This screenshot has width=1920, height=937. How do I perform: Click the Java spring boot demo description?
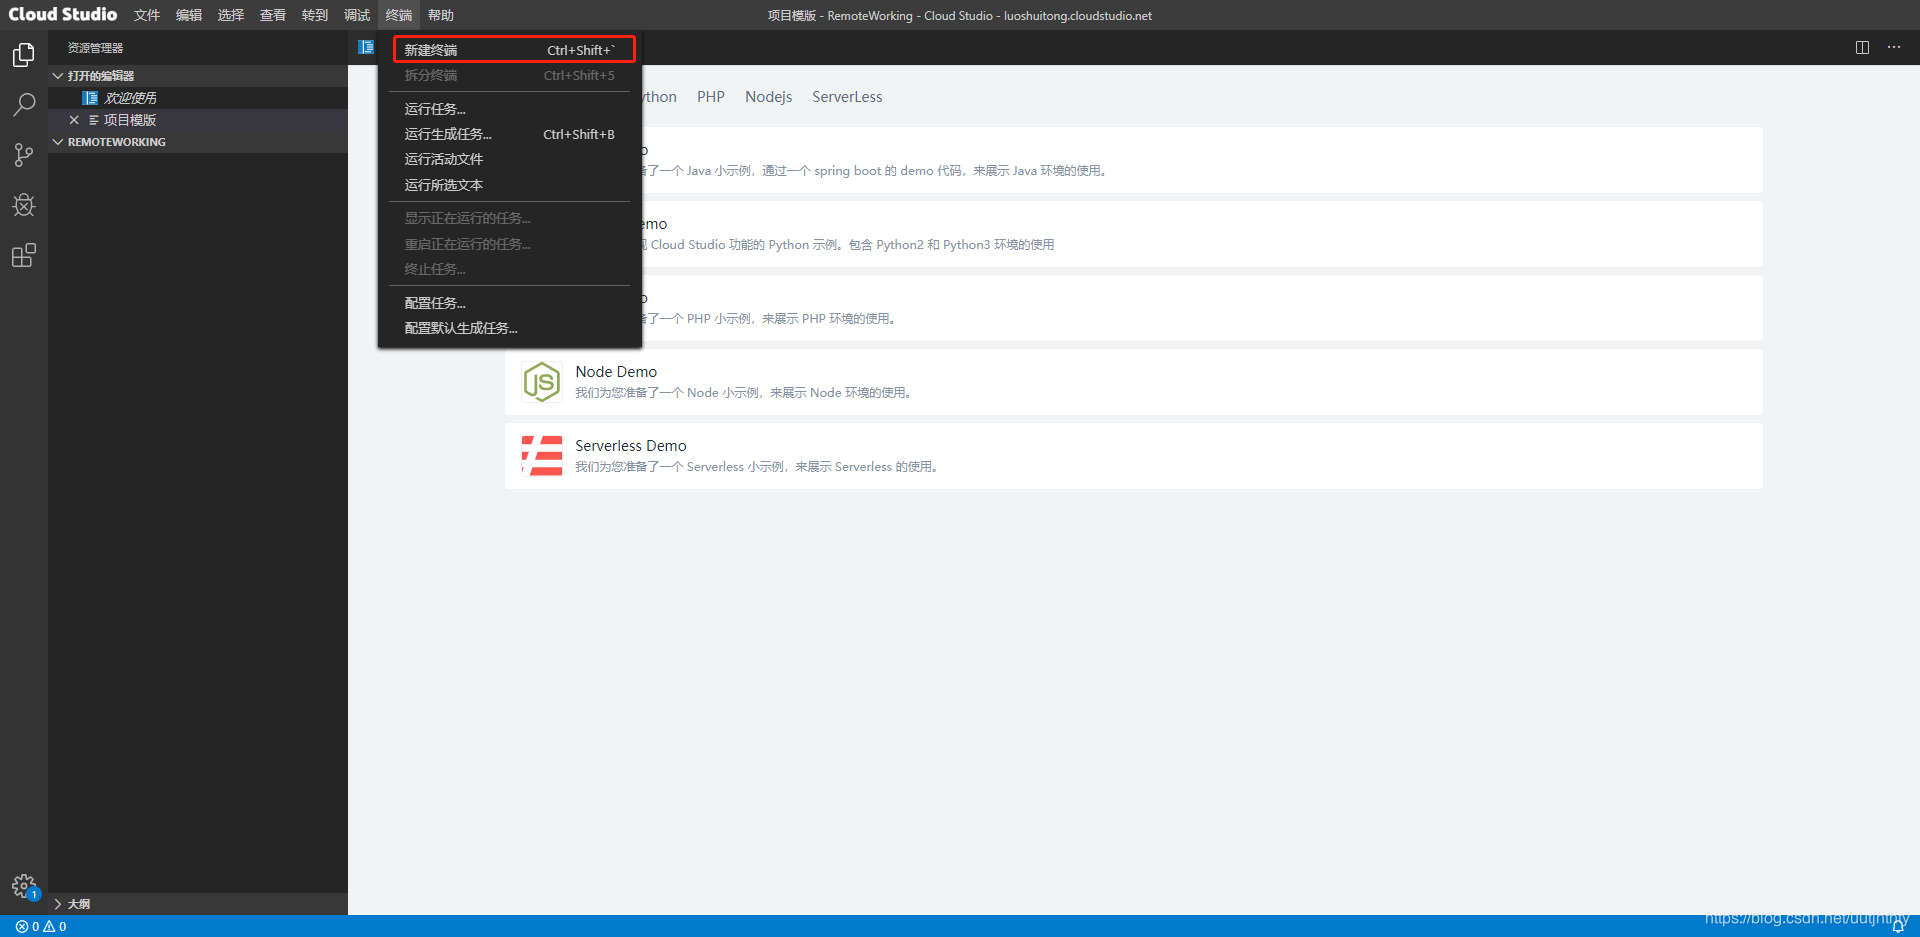pos(876,171)
